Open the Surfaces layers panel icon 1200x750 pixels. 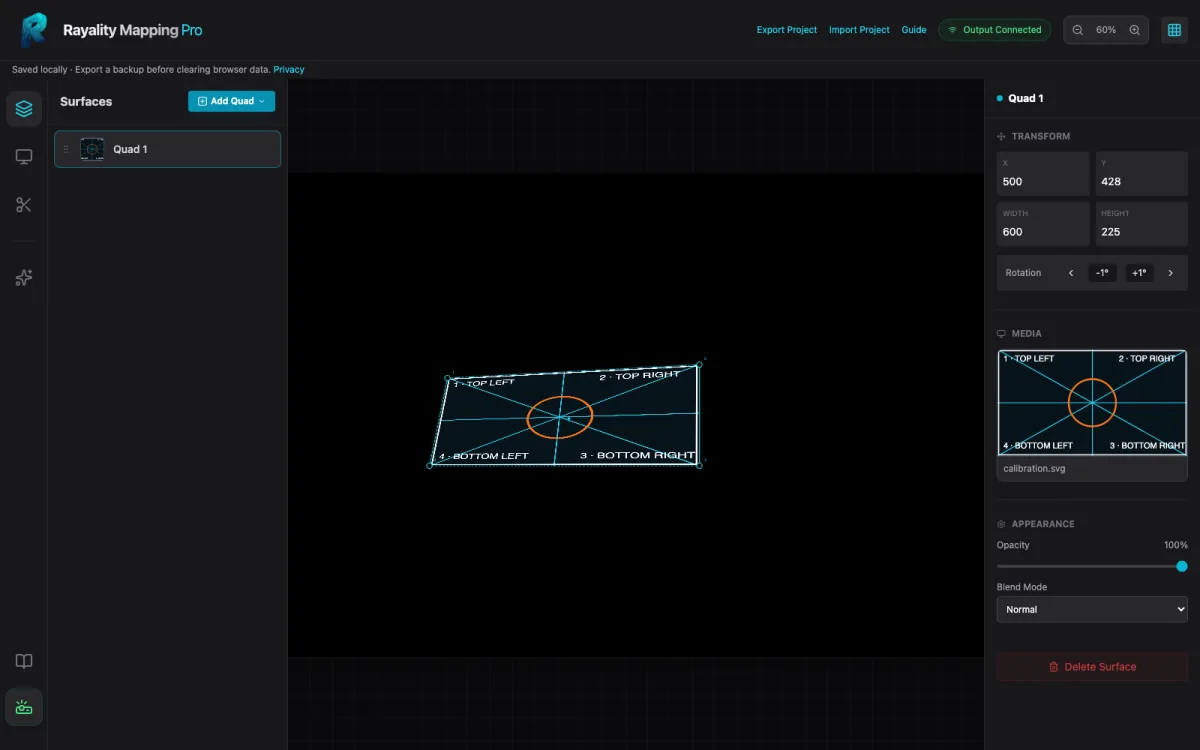pos(24,109)
